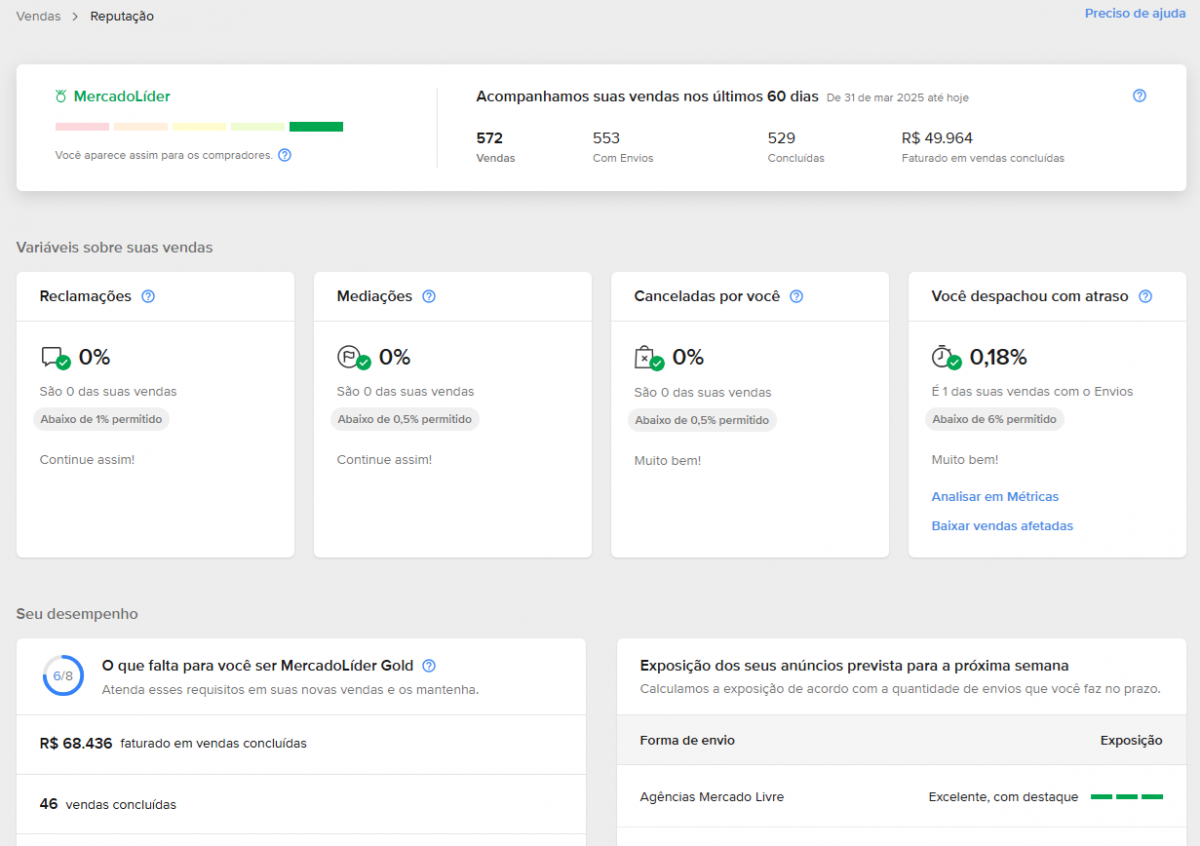Viewport: 1200px width, 846px height.
Task: Open 'Analisar em Métricas' link
Action: pos(995,497)
